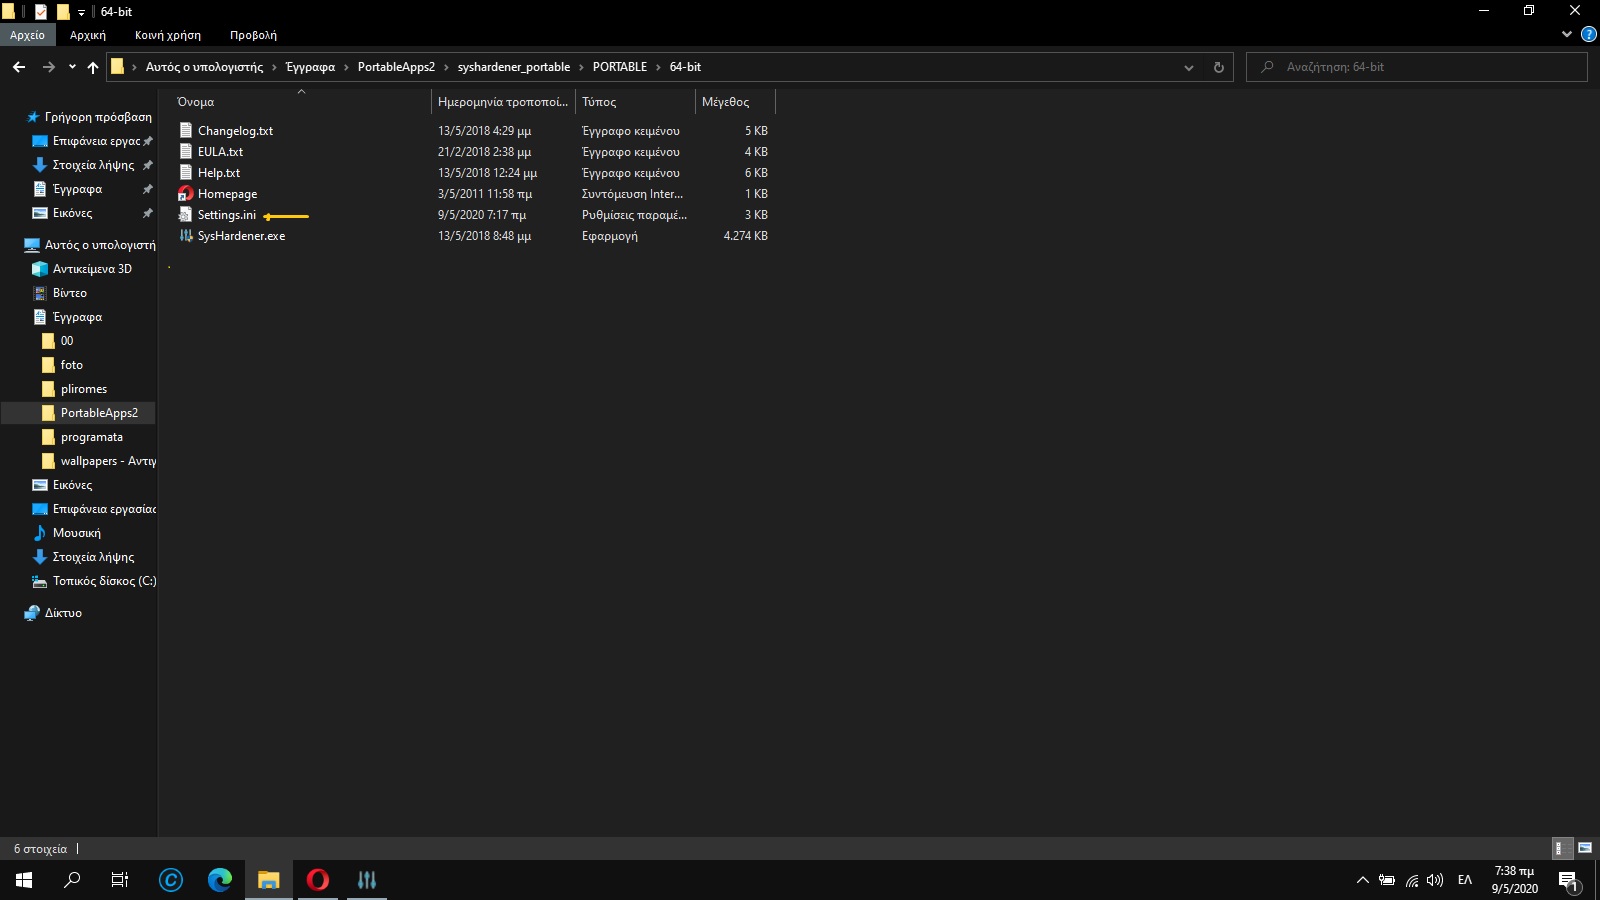1600x900 pixels.
Task: Select PortableApps2 in the address breadcrumb
Action: [396, 67]
